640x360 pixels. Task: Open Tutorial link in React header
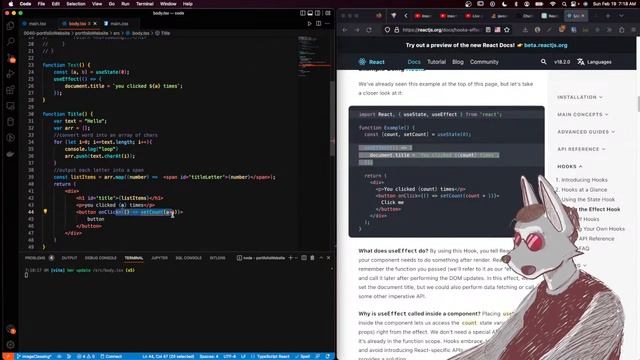(436, 62)
